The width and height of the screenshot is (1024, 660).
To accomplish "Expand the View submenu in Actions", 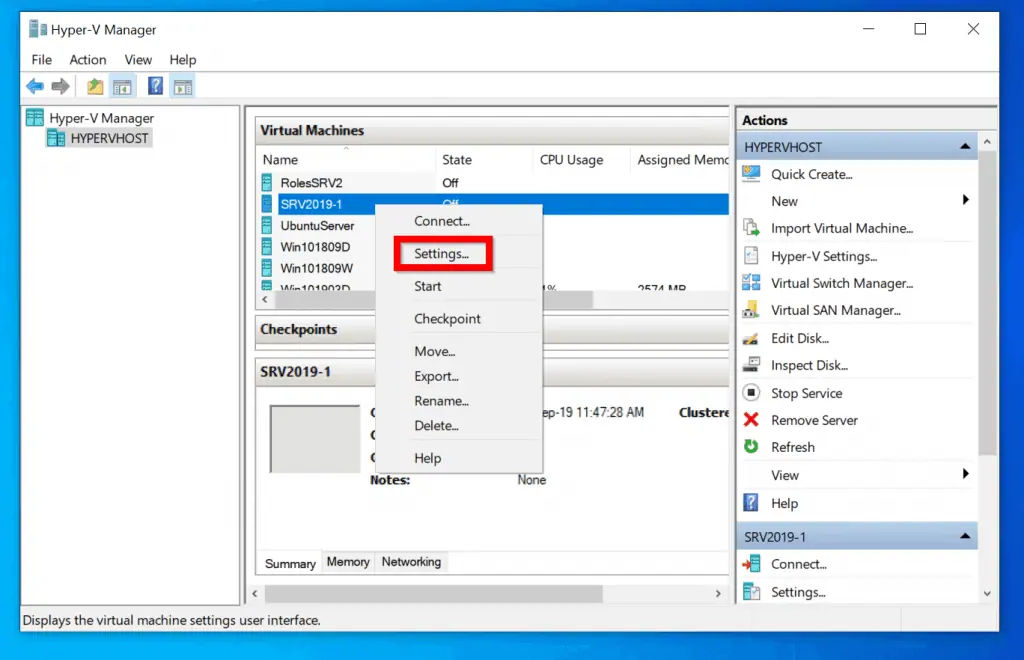I will (x=966, y=474).
